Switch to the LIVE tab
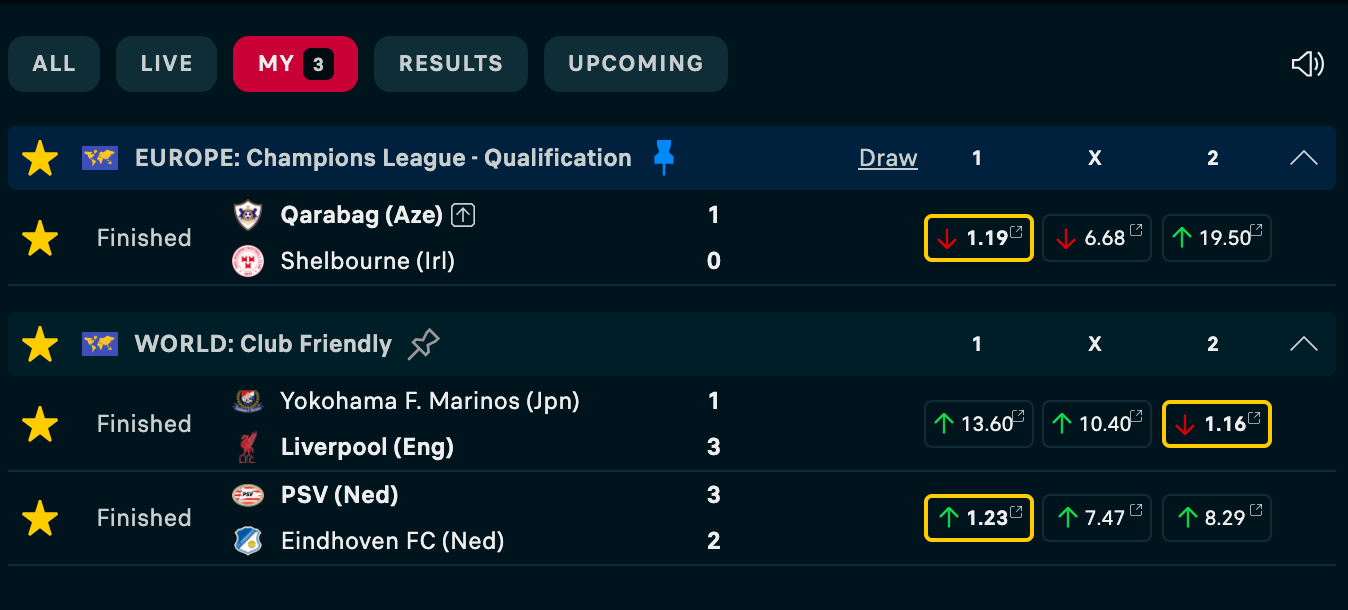Viewport: 1348px width, 610px height. [x=166, y=64]
